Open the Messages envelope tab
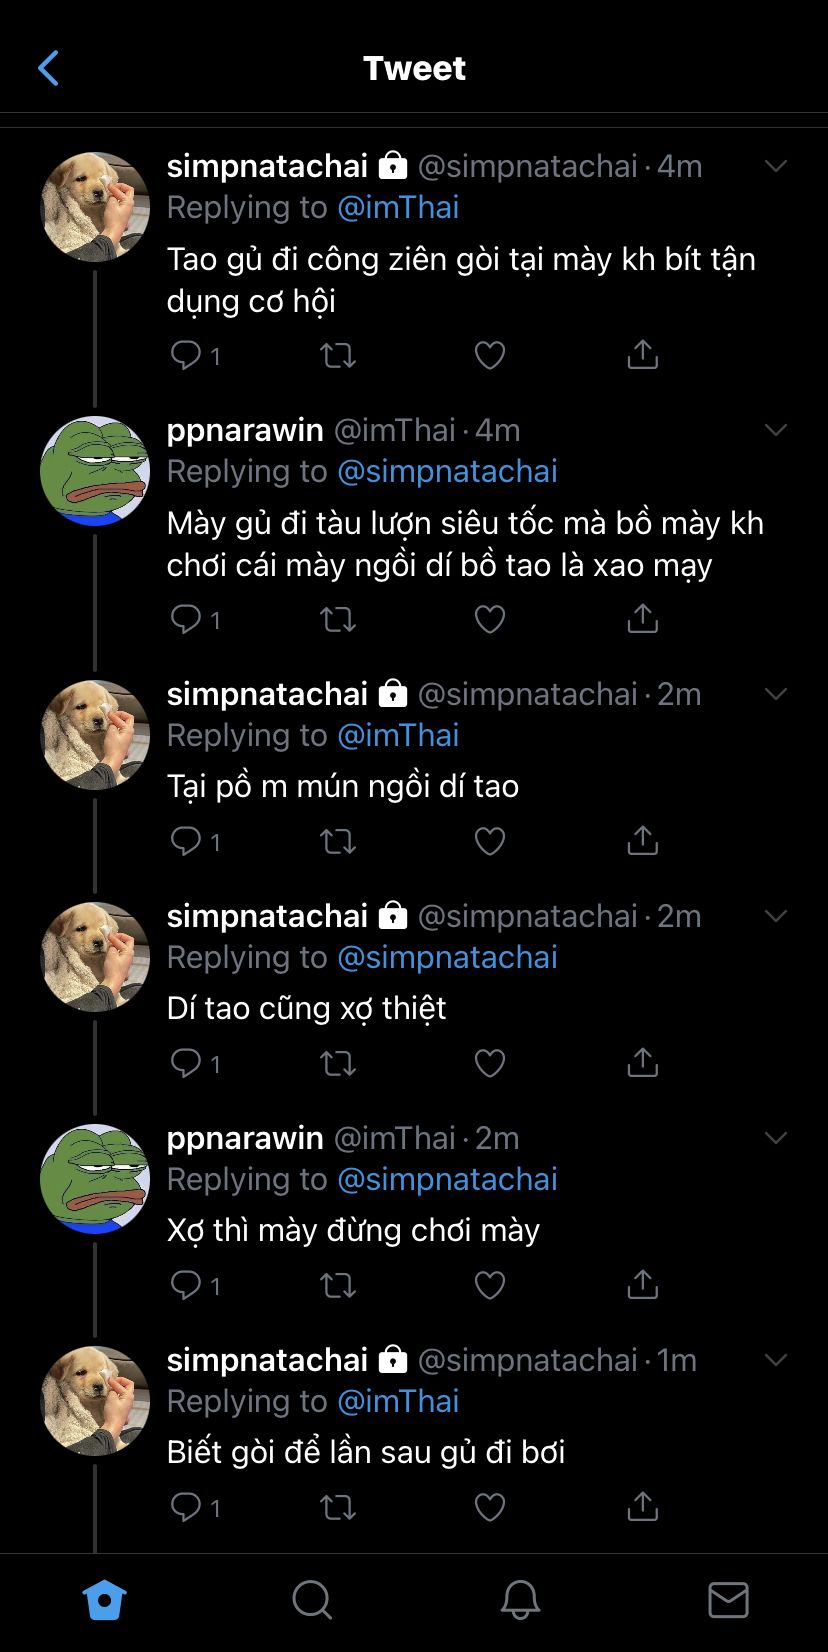828x1652 pixels. [728, 1600]
